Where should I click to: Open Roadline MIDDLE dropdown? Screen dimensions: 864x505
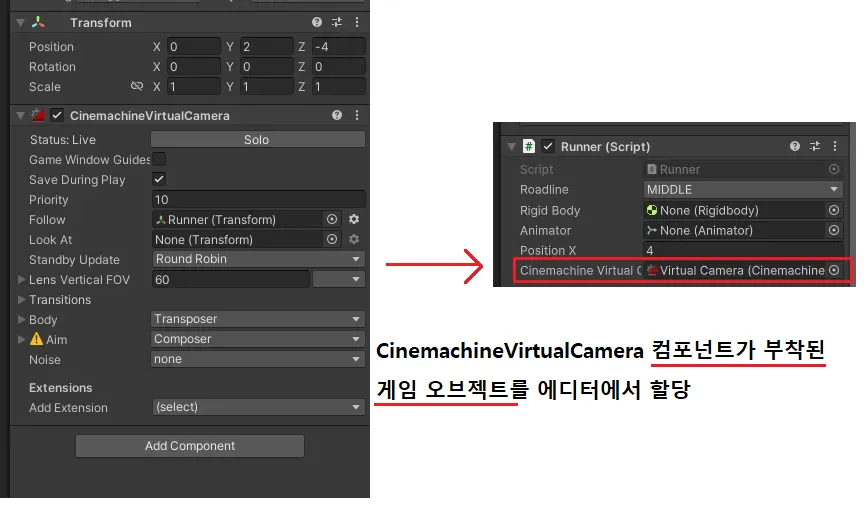(x=743, y=190)
